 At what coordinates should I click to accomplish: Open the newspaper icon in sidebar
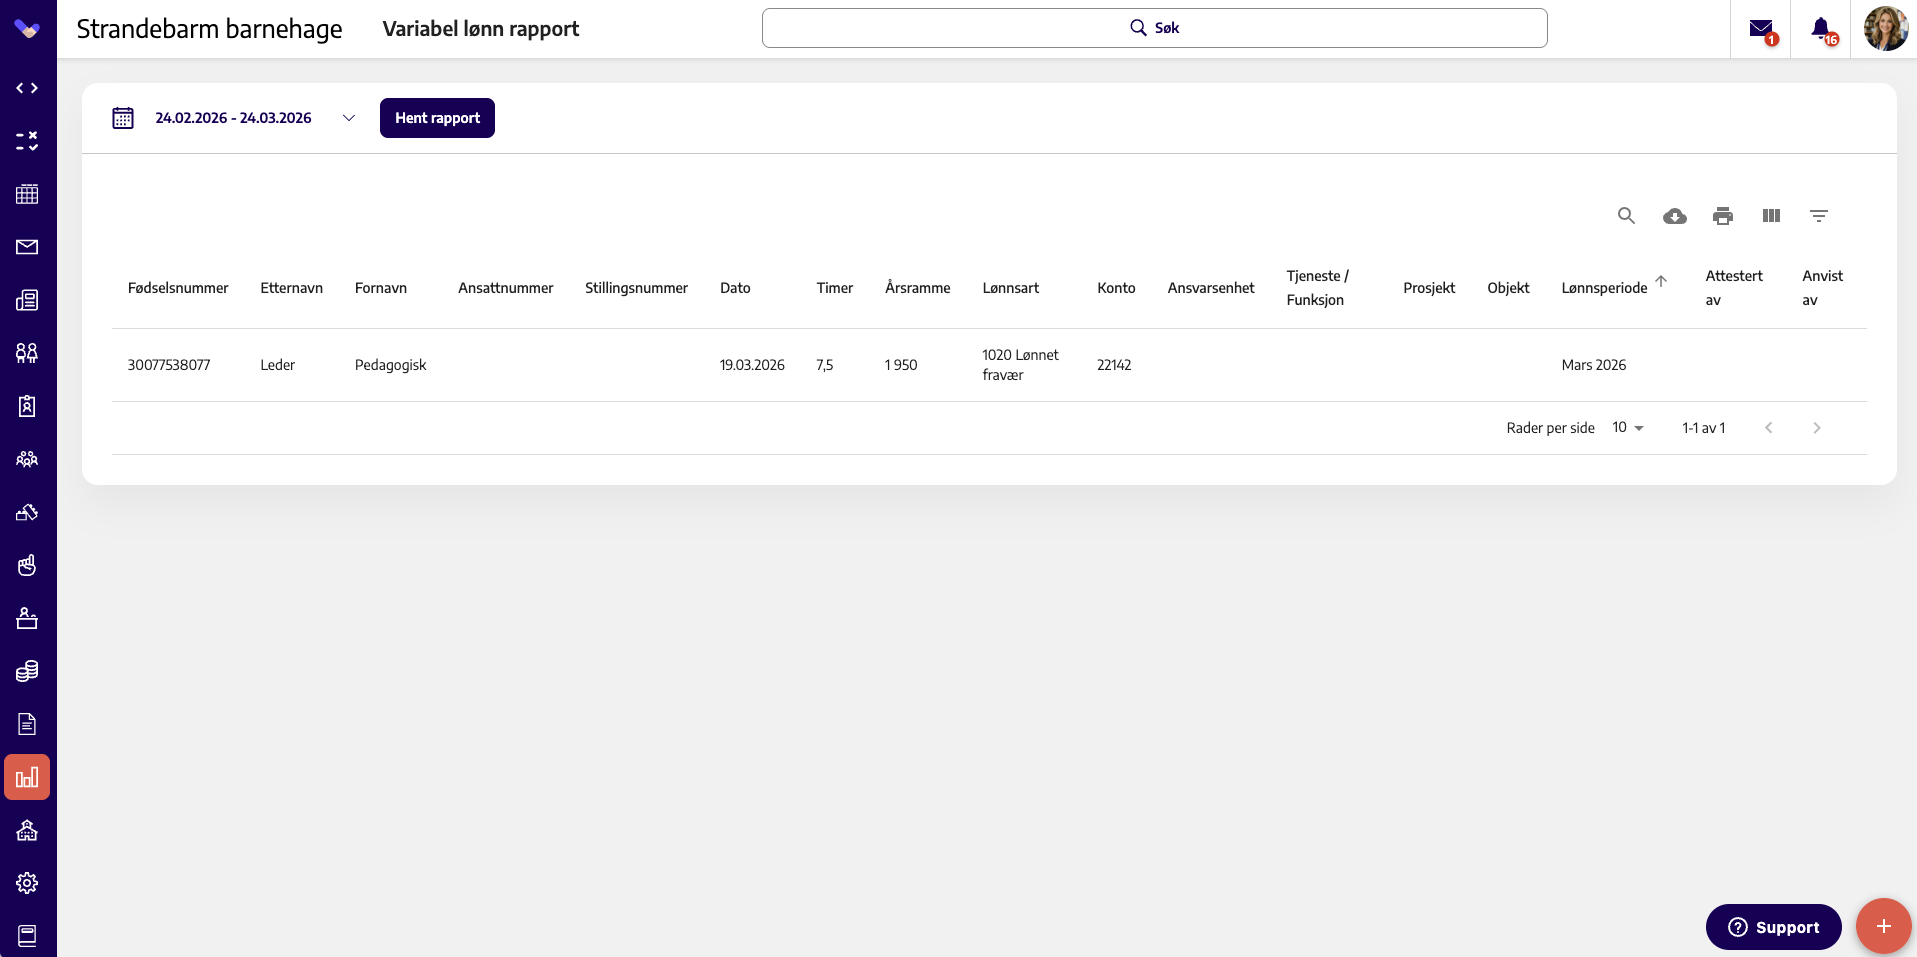pyautogui.click(x=27, y=300)
